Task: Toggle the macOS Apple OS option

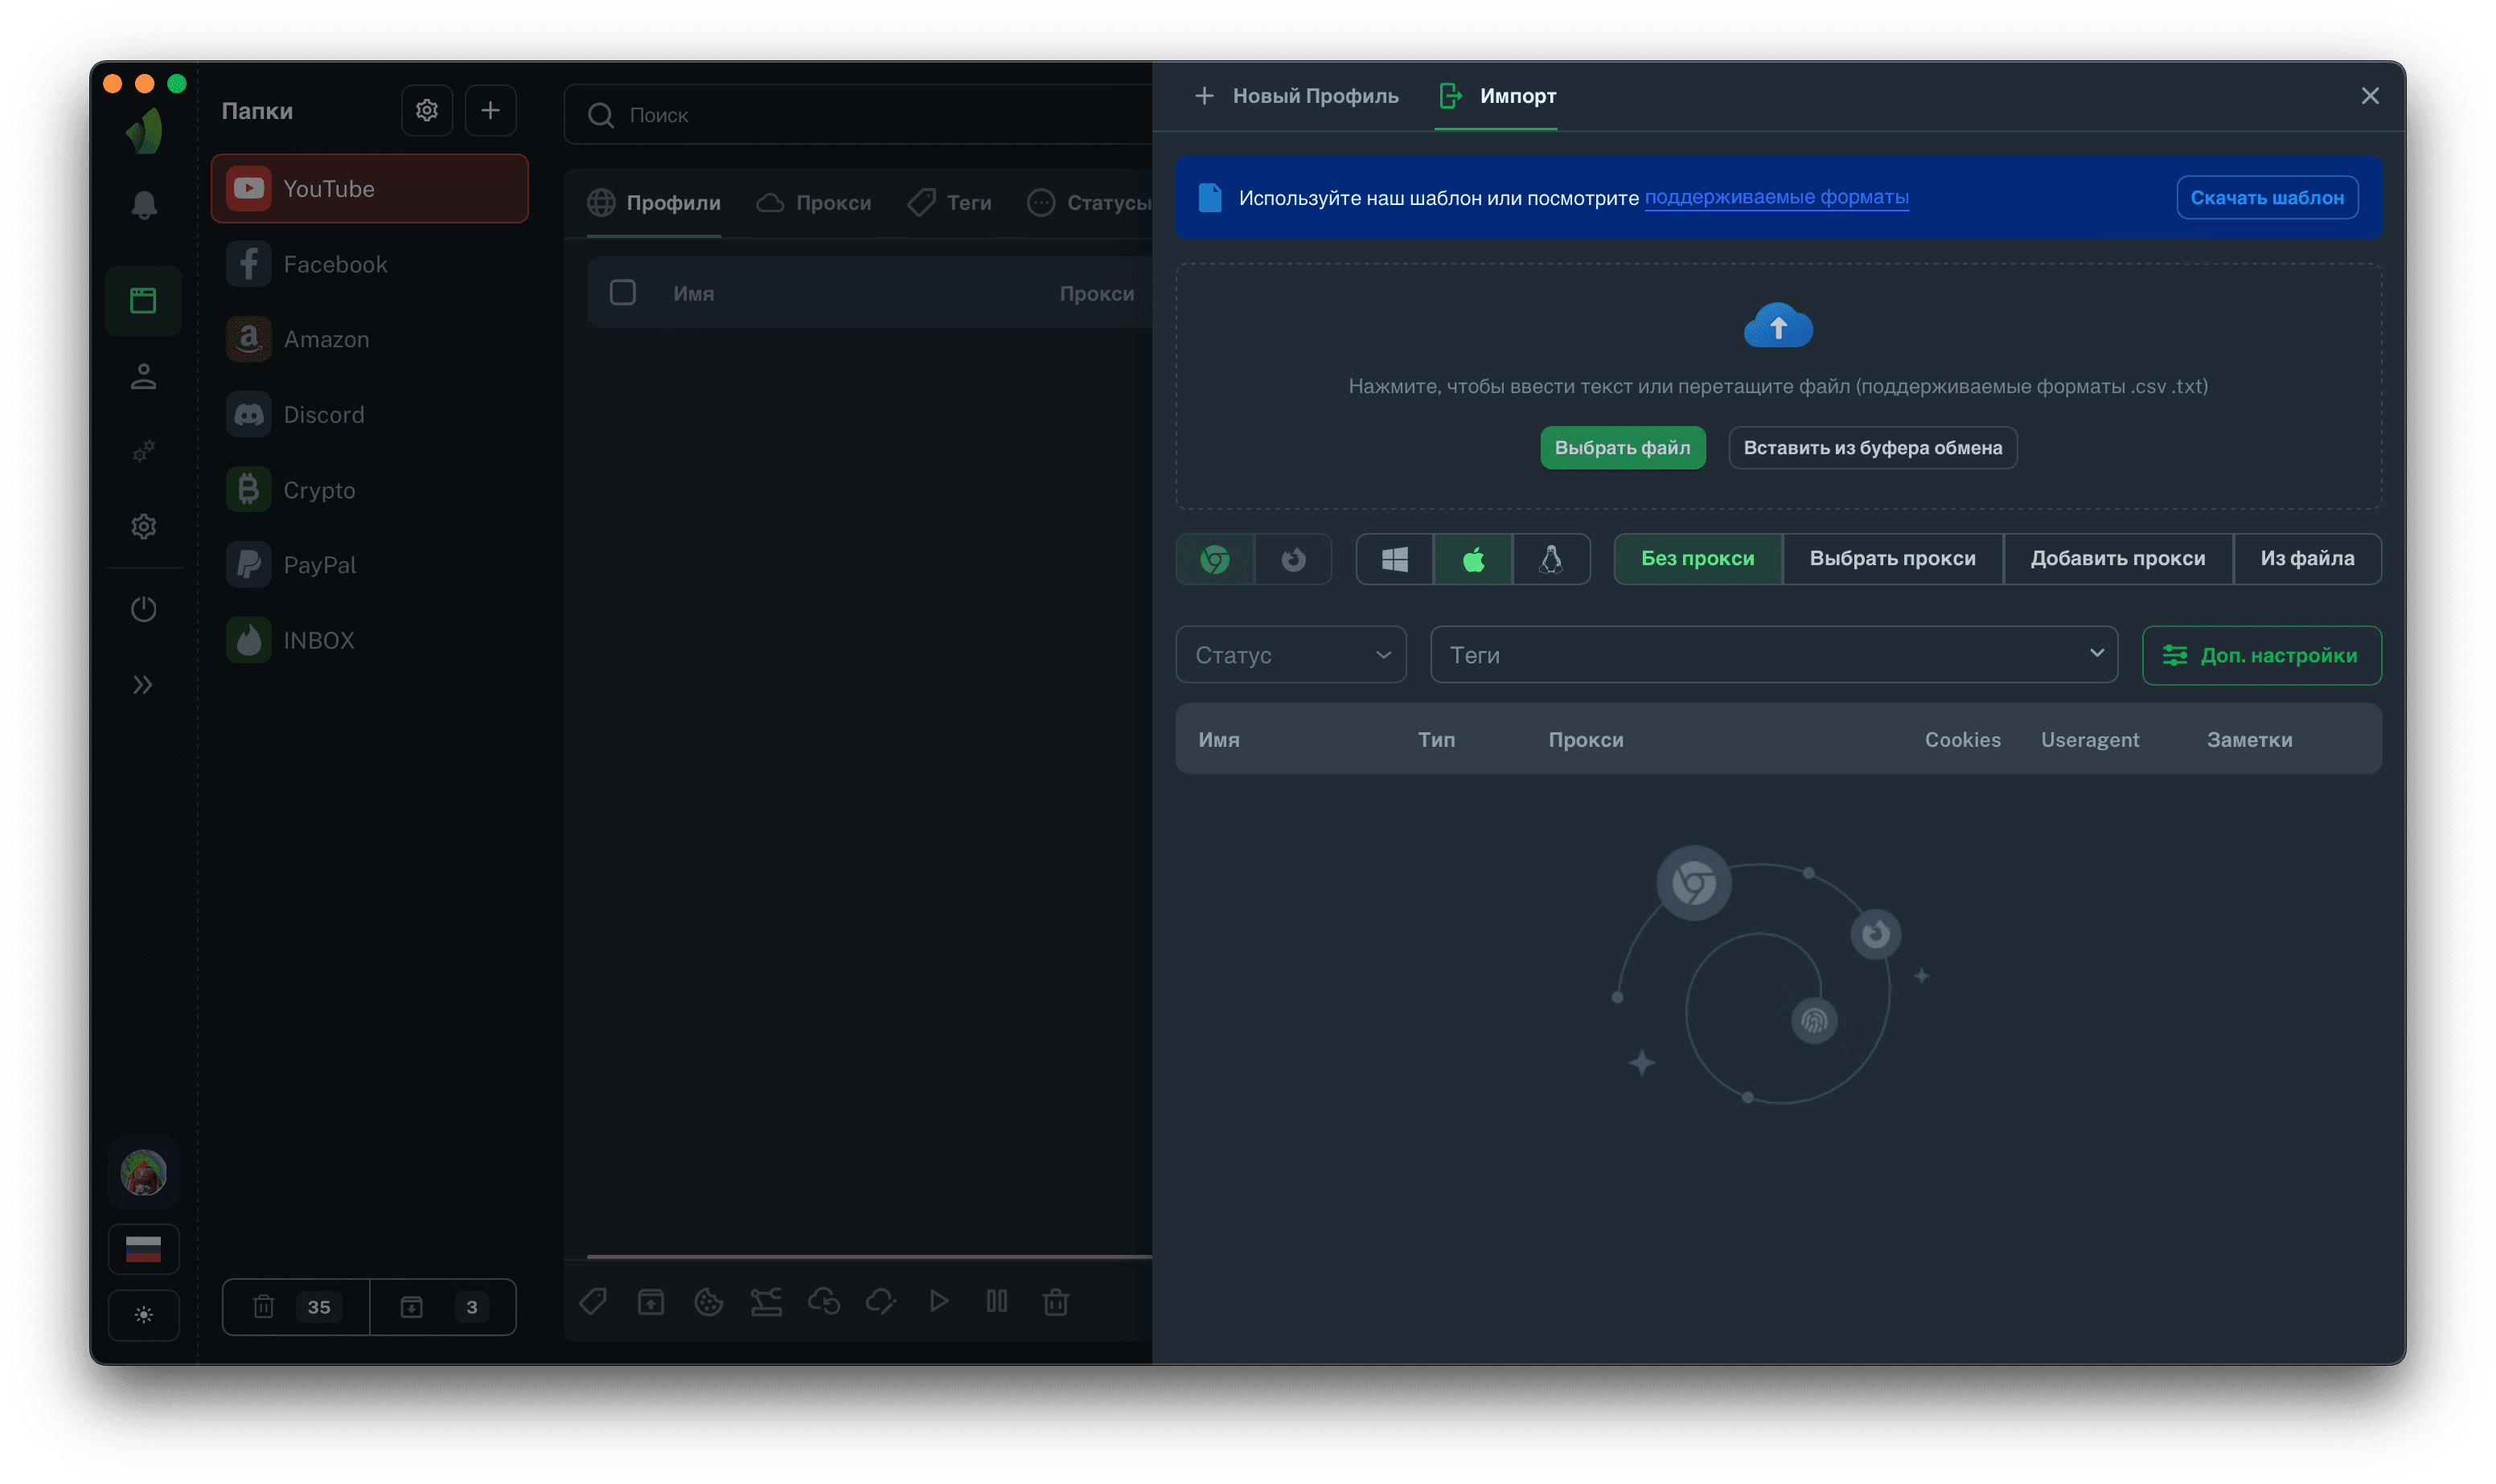Action: 1472,559
